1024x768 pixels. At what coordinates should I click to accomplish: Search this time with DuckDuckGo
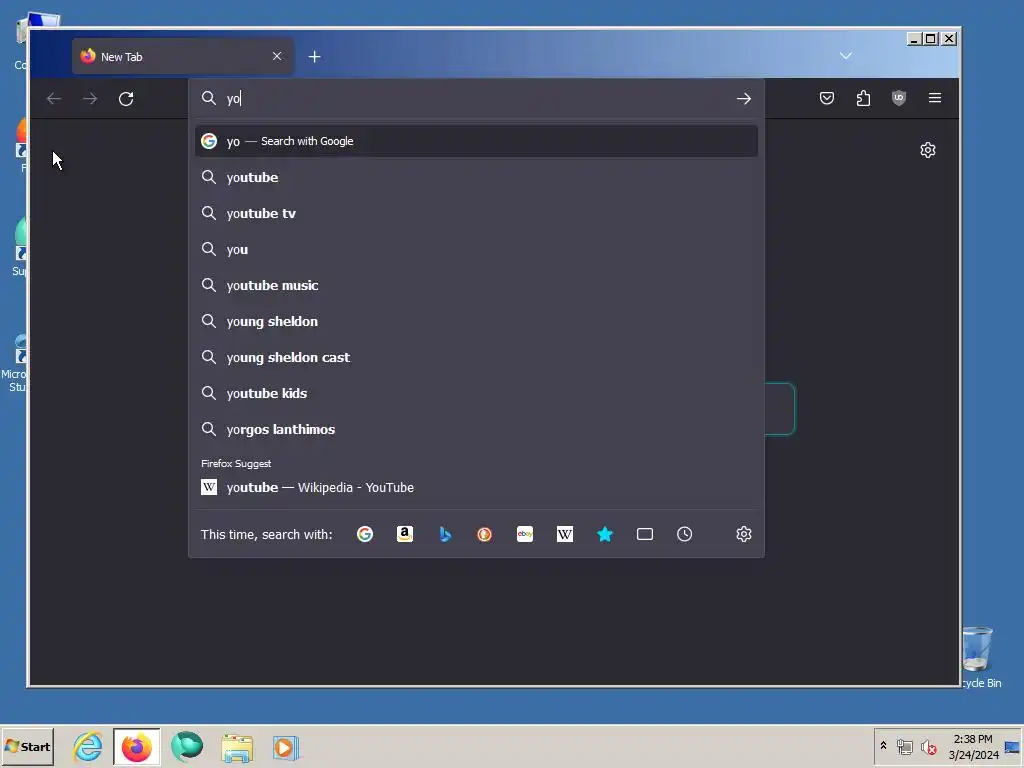[485, 534]
